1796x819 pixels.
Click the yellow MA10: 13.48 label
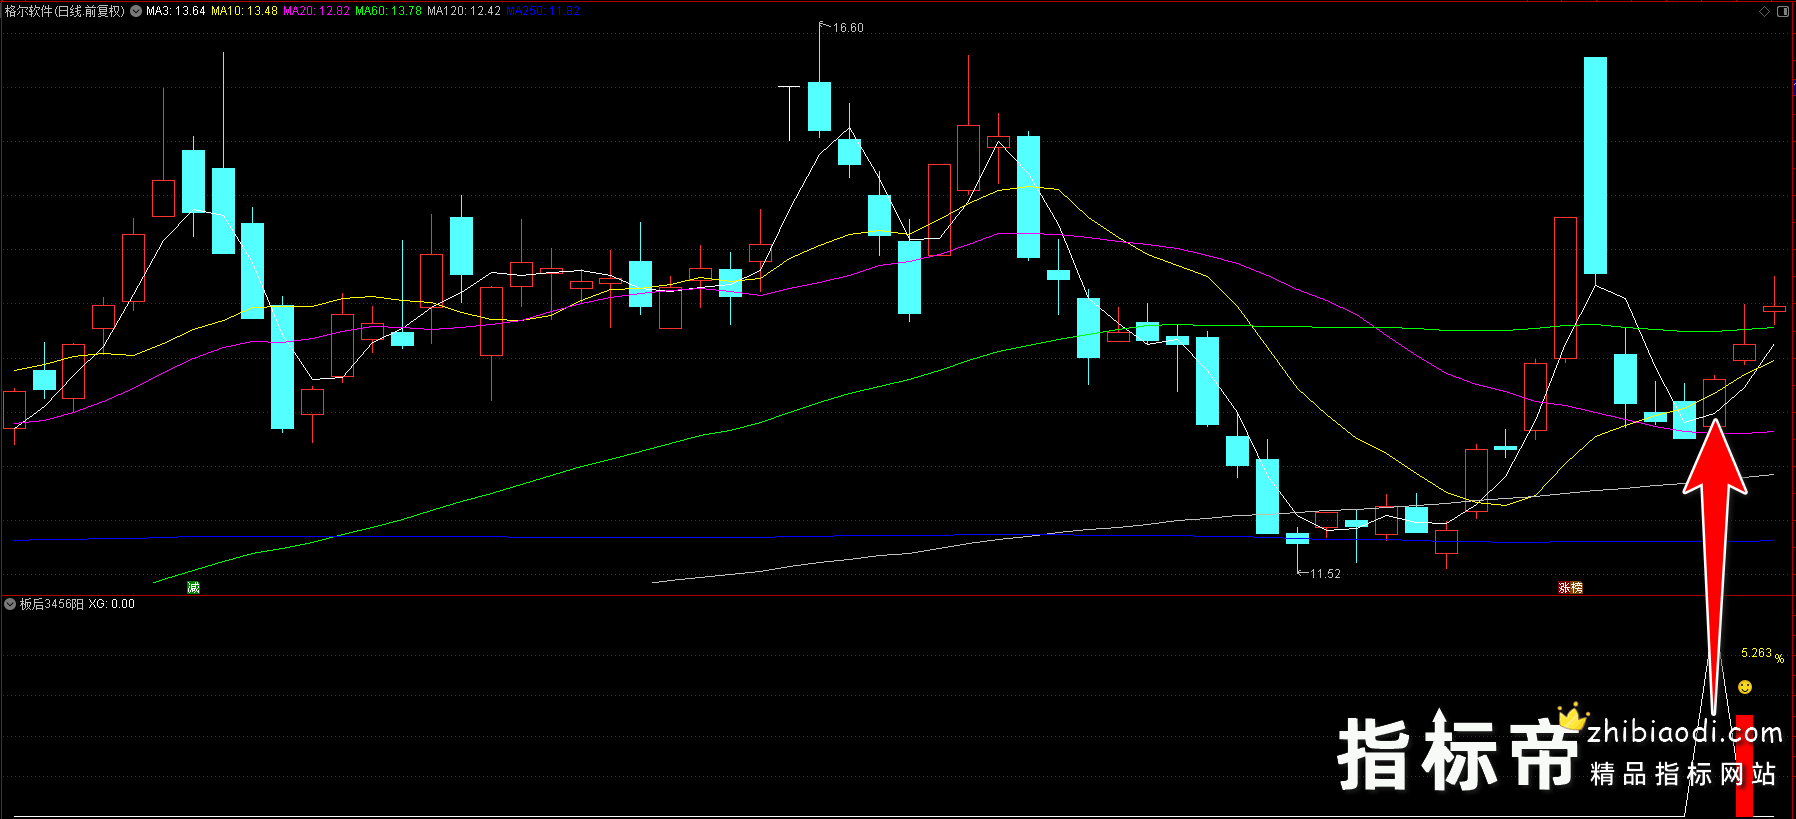(244, 11)
